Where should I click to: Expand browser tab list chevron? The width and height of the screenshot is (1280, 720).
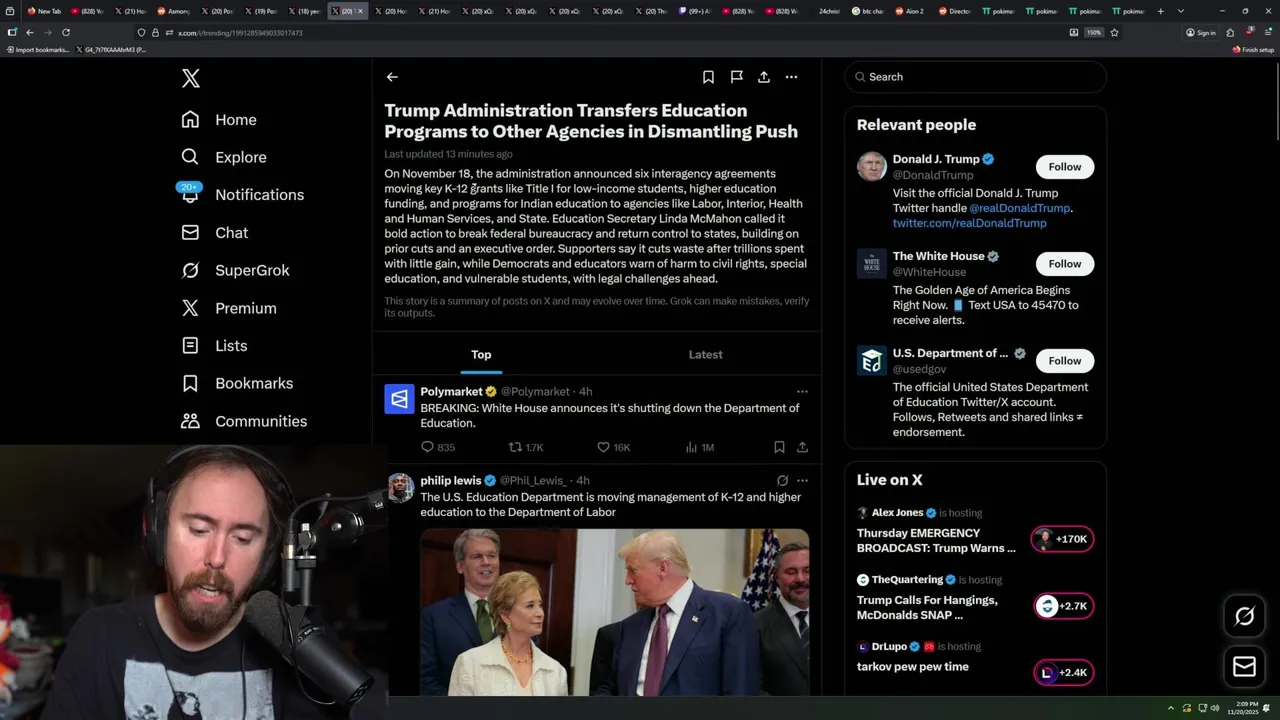1180,11
